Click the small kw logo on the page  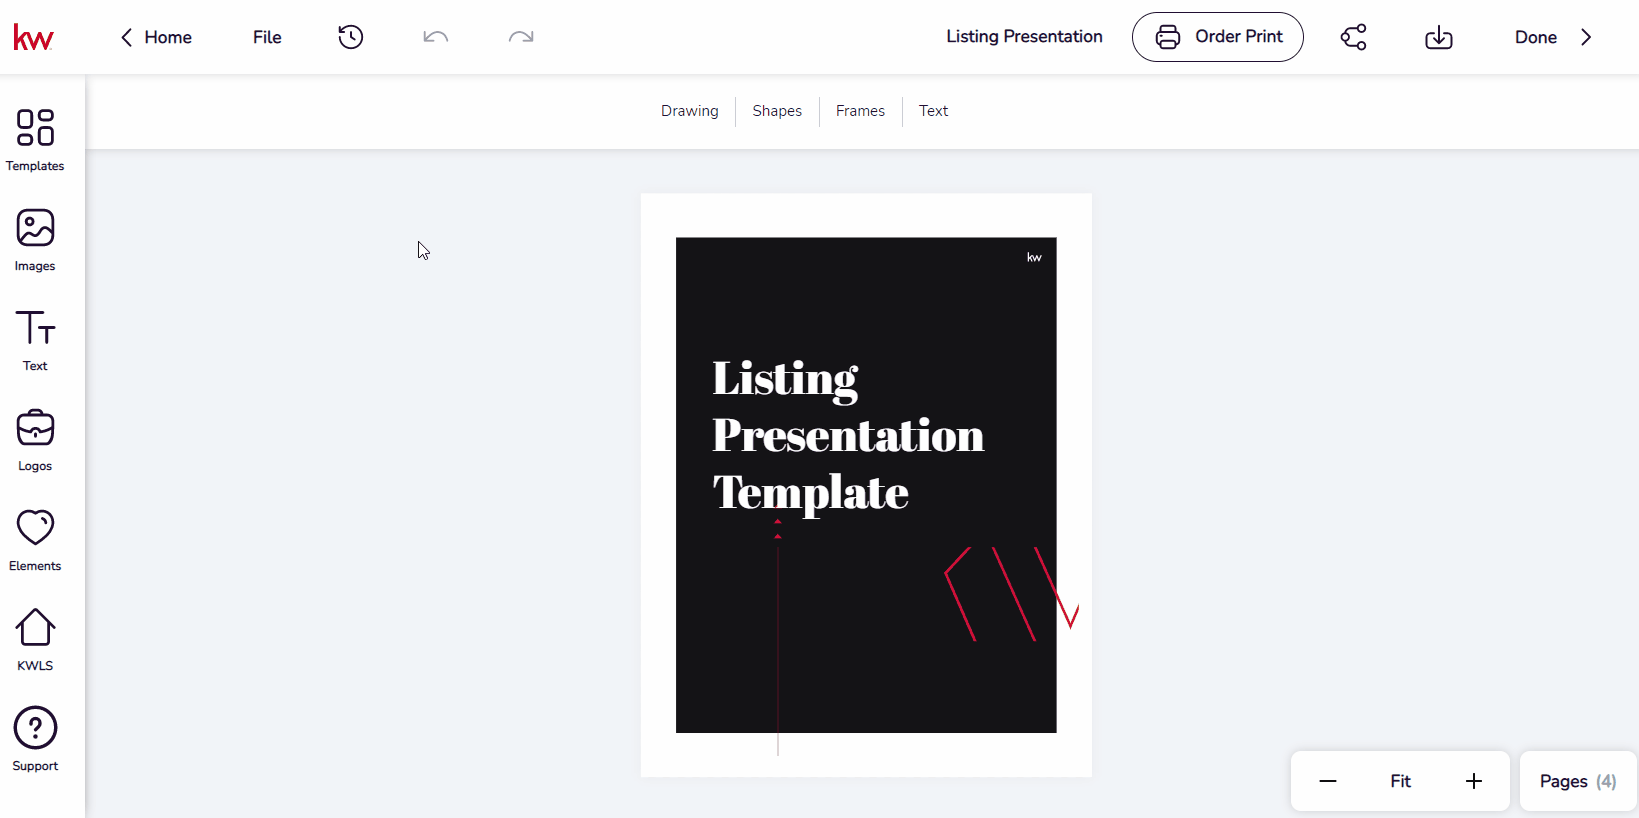point(1034,257)
